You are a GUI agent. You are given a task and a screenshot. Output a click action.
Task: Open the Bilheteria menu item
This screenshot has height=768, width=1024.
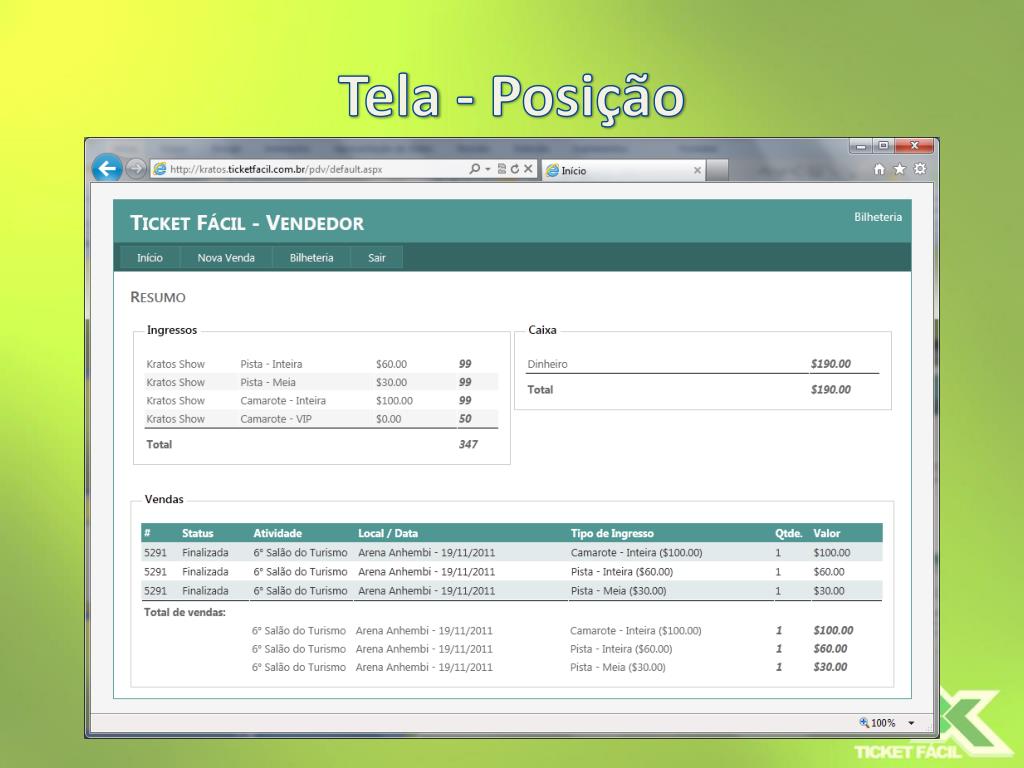click(x=312, y=258)
